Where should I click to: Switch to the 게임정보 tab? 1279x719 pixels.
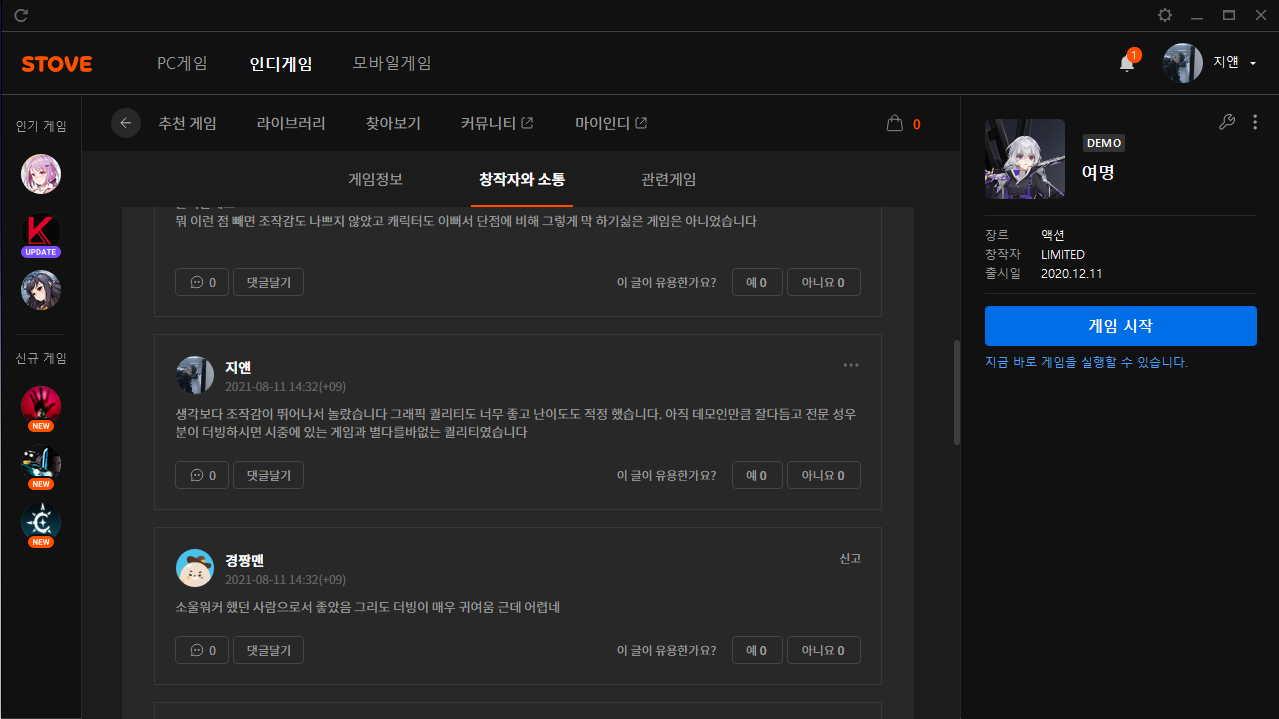[x=375, y=180]
